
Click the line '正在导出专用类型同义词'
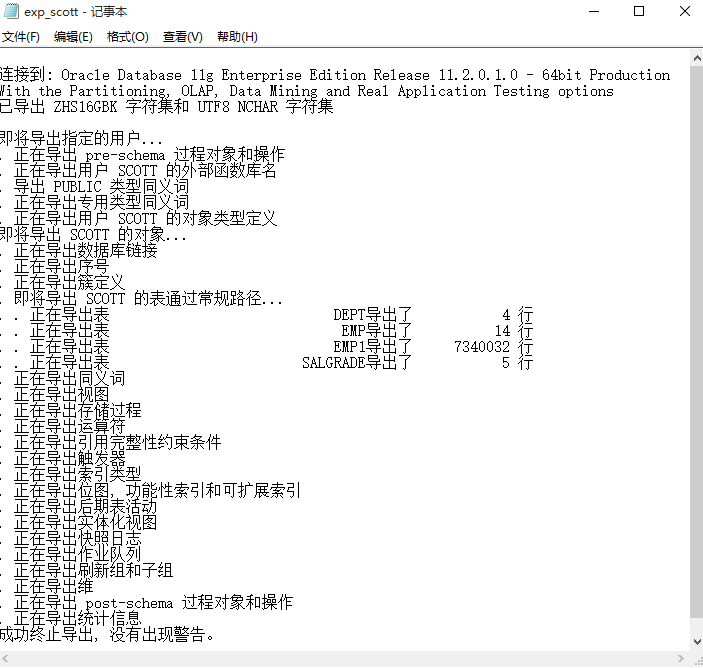(101, 203)
